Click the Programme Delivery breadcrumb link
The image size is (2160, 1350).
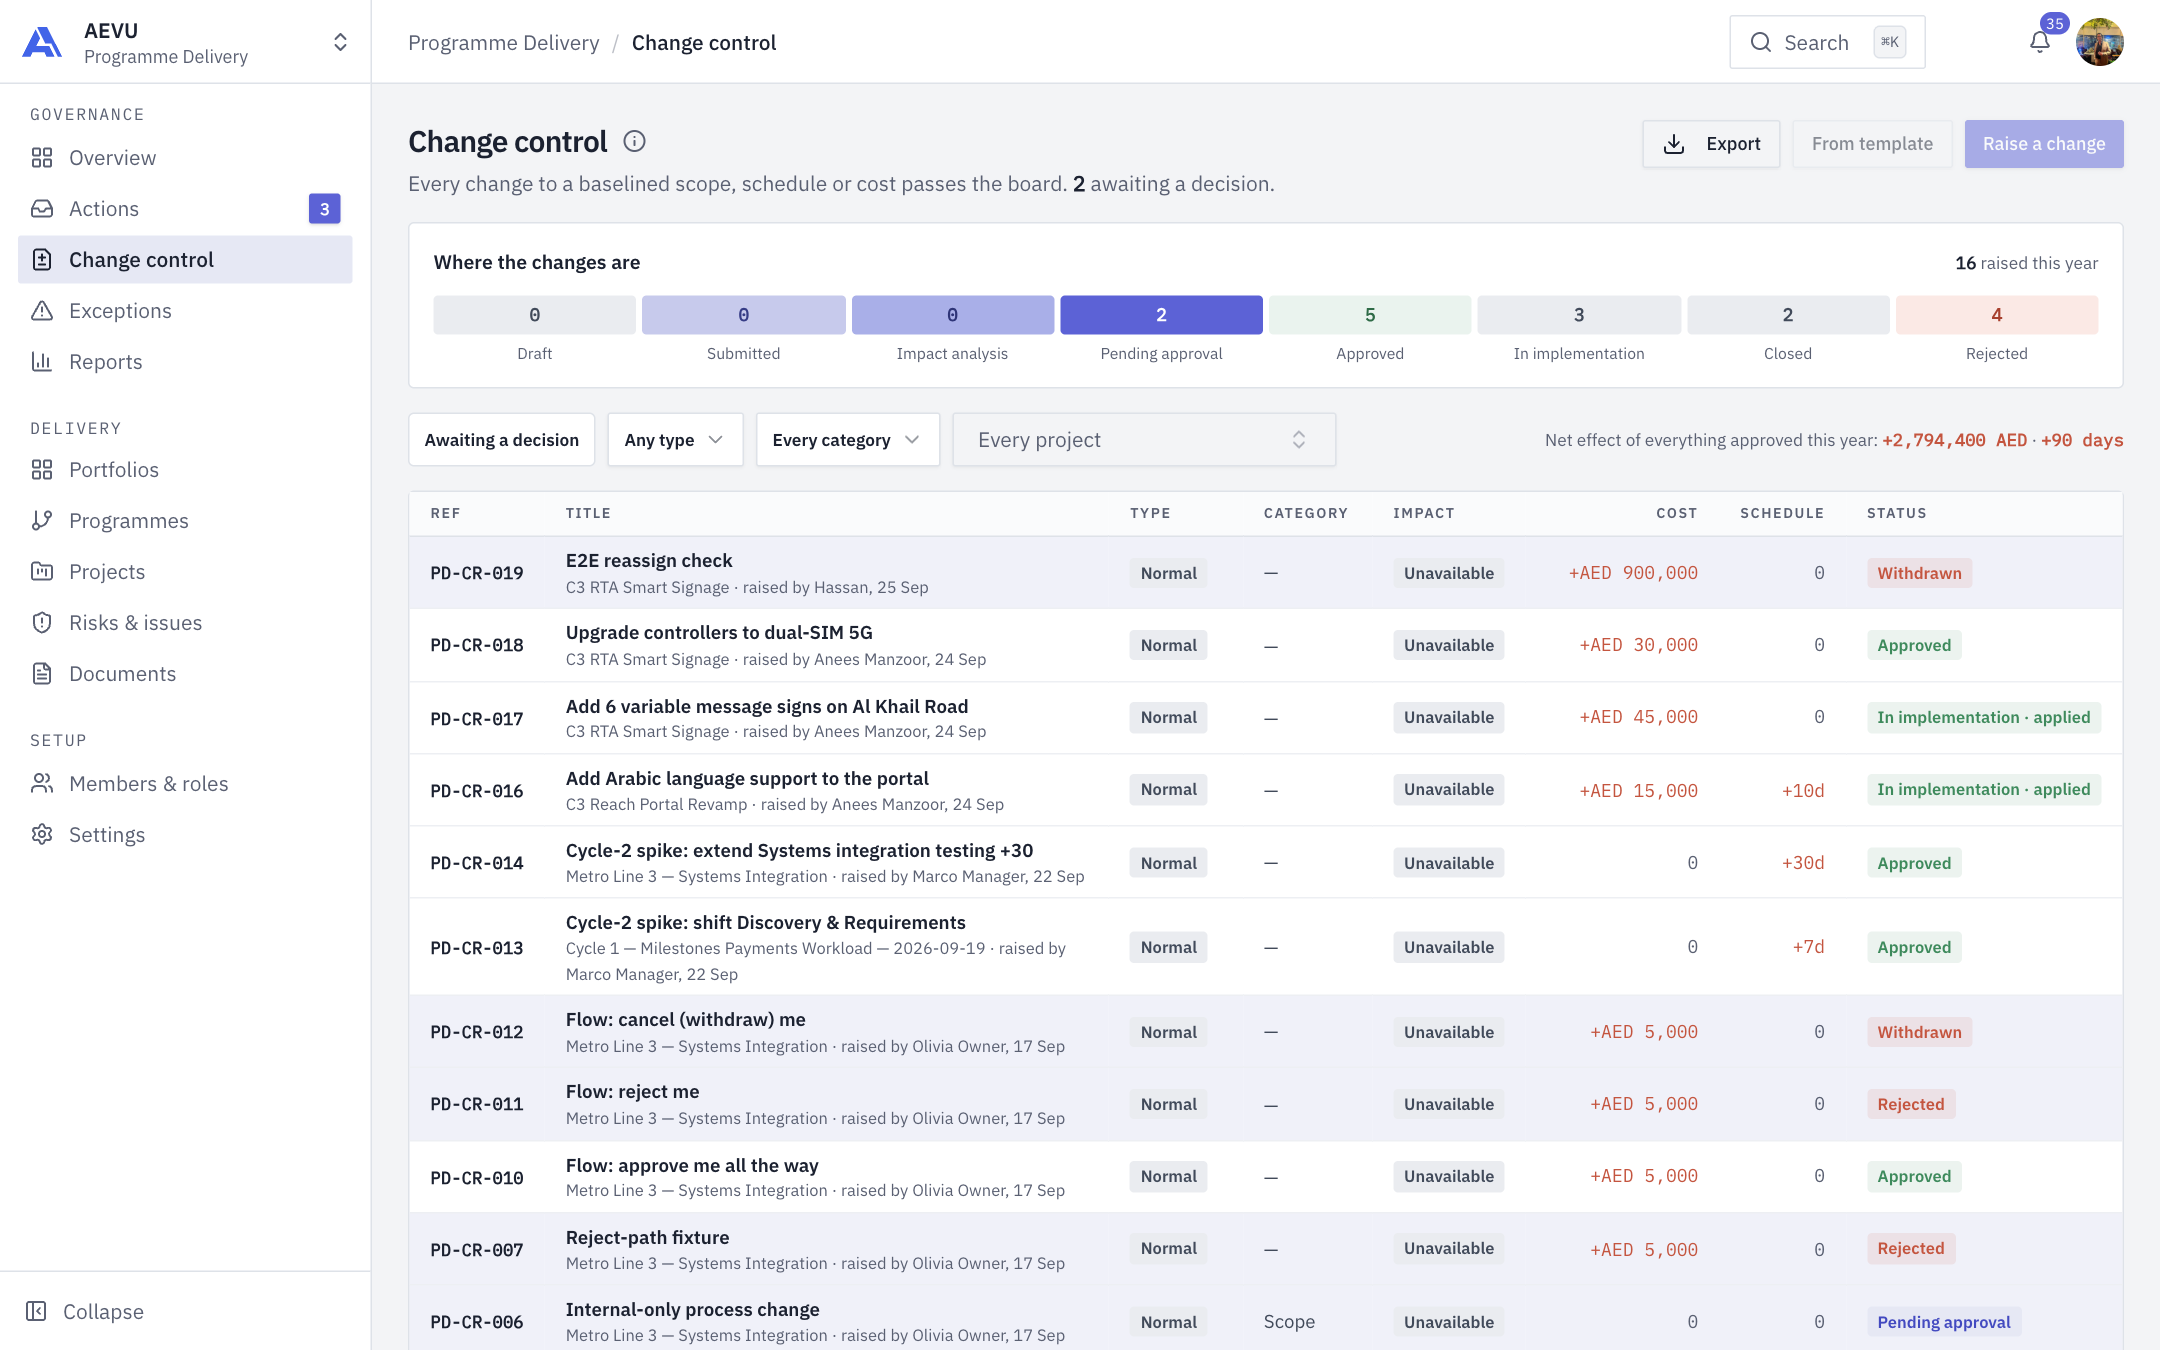click(504, 43)
